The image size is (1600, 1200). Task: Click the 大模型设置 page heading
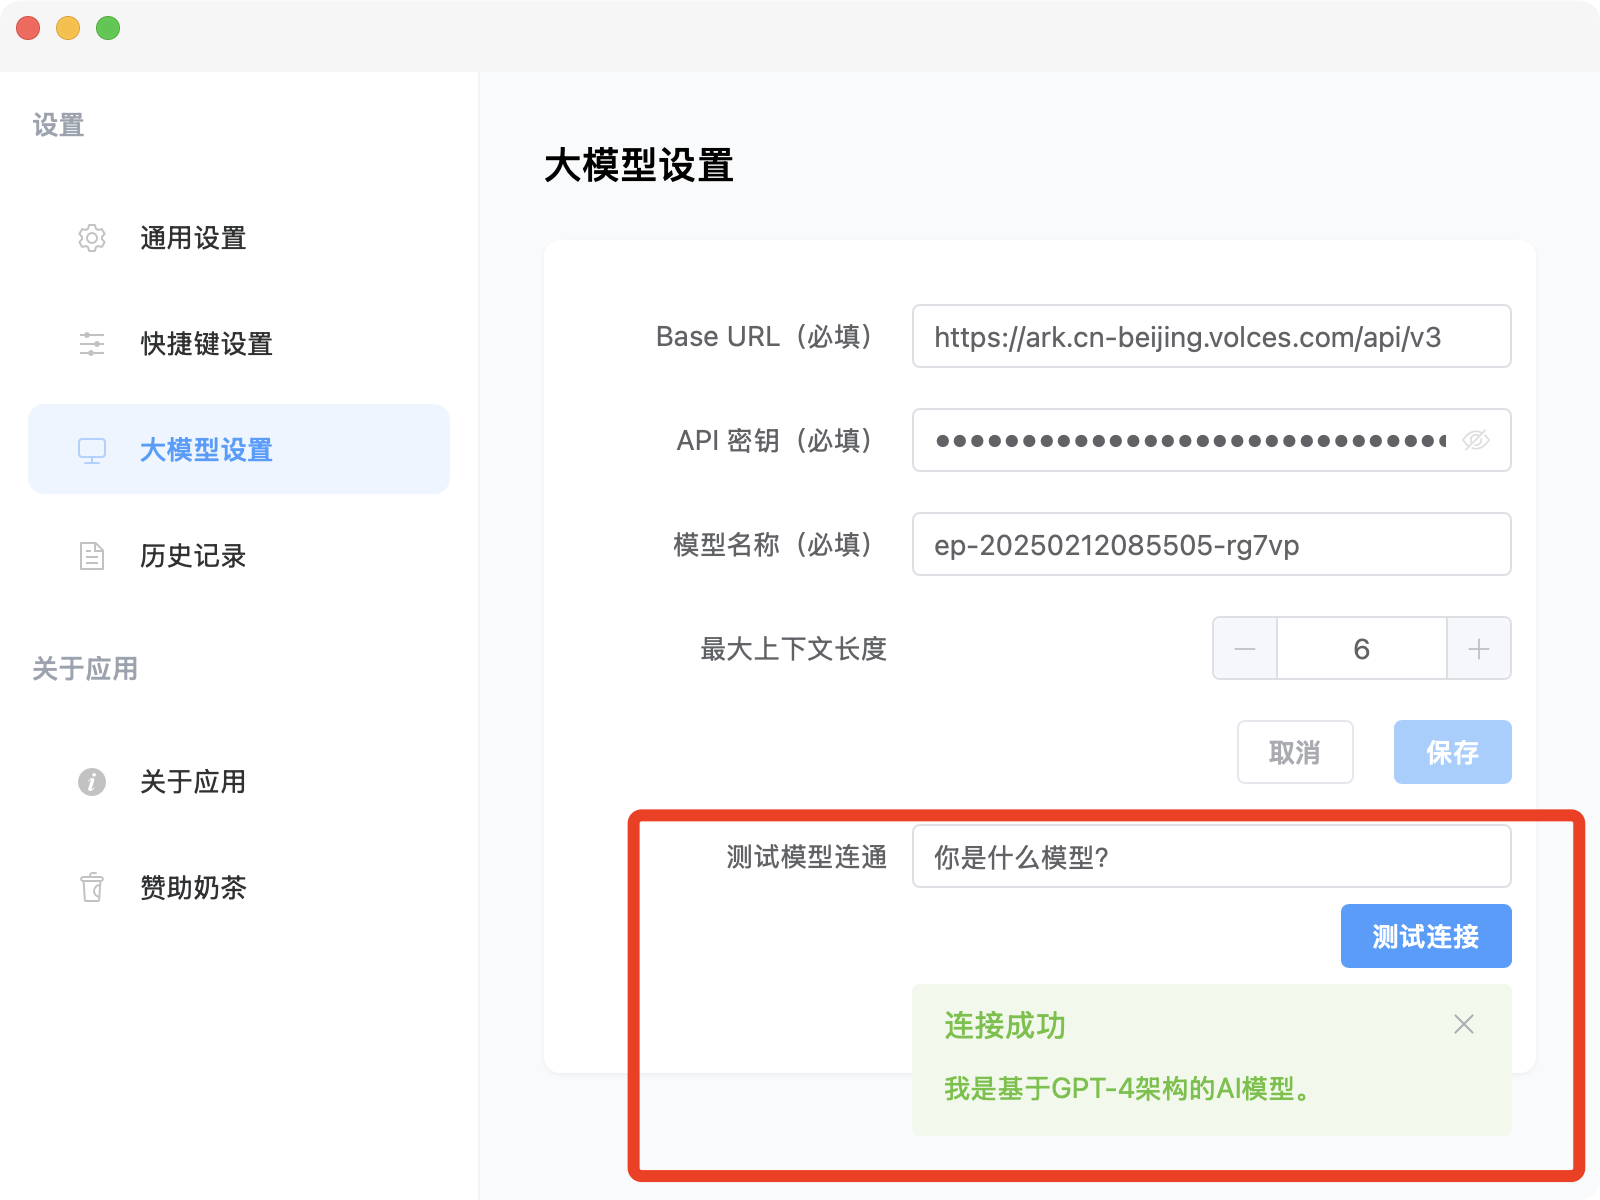click(x=639, y=166)
